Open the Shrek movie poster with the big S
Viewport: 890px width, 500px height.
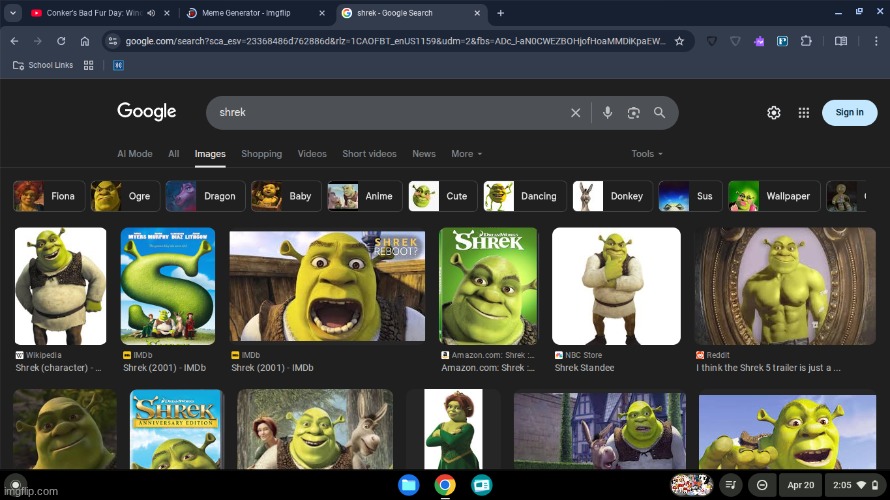pyautogui.click(x=168, y=286)
